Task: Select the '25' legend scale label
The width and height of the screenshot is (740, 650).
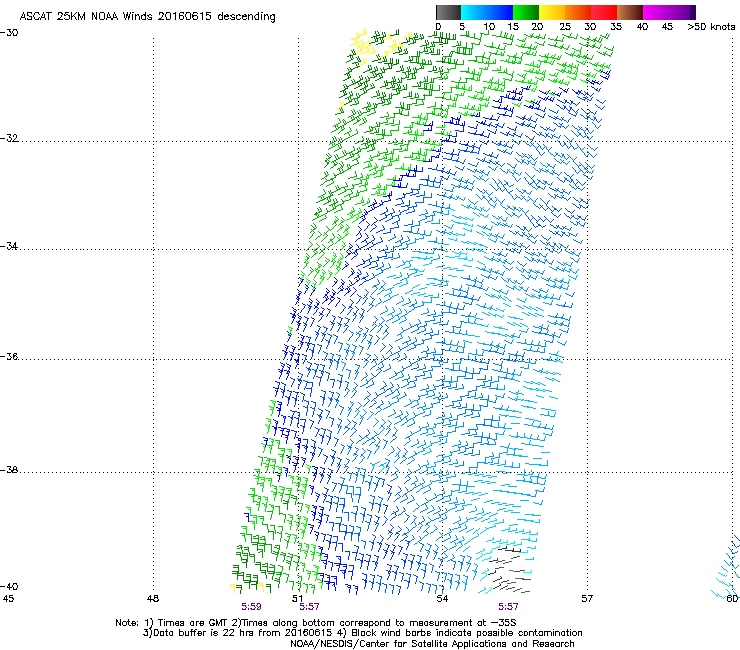Action: tap(565, 26)
